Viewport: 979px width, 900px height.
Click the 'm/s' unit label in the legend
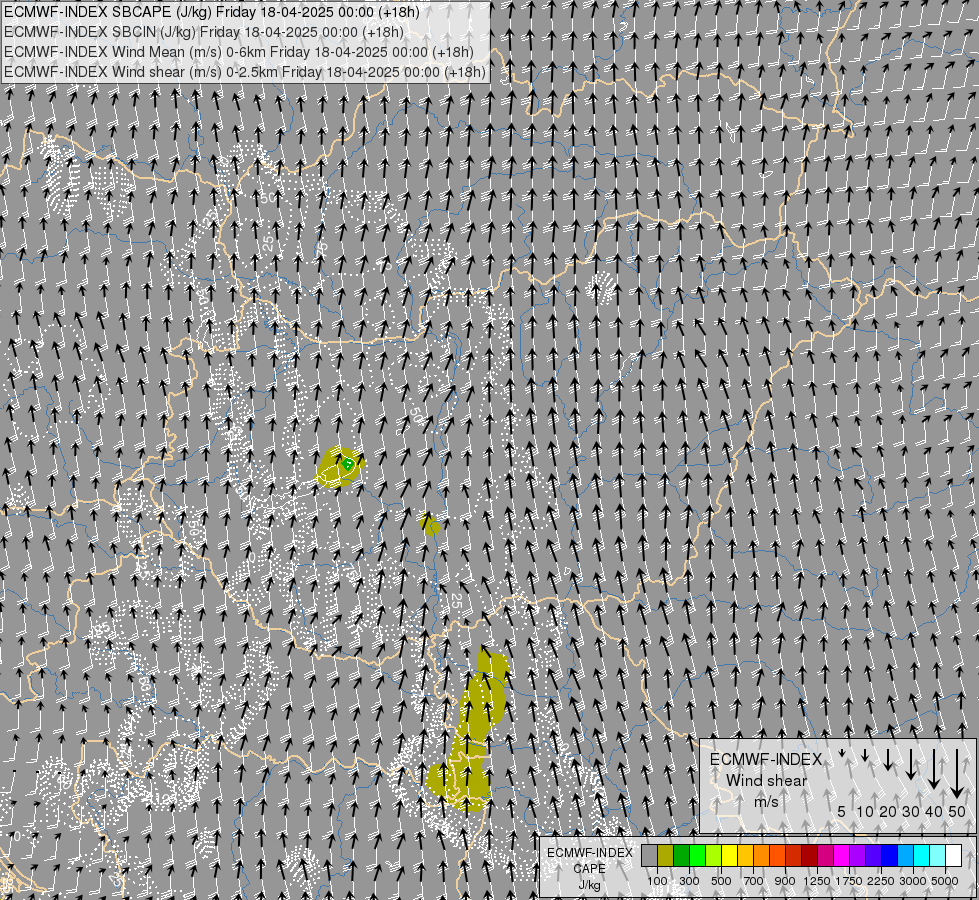766,801
